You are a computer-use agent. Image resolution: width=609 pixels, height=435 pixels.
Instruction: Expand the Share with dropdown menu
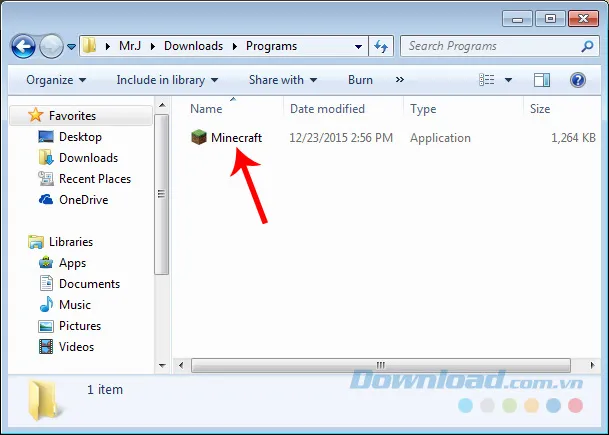(x=282, y=80)
